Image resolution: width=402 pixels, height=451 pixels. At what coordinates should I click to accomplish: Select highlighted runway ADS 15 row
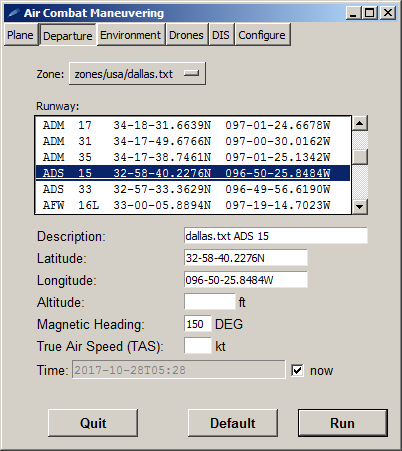(193, 173)
